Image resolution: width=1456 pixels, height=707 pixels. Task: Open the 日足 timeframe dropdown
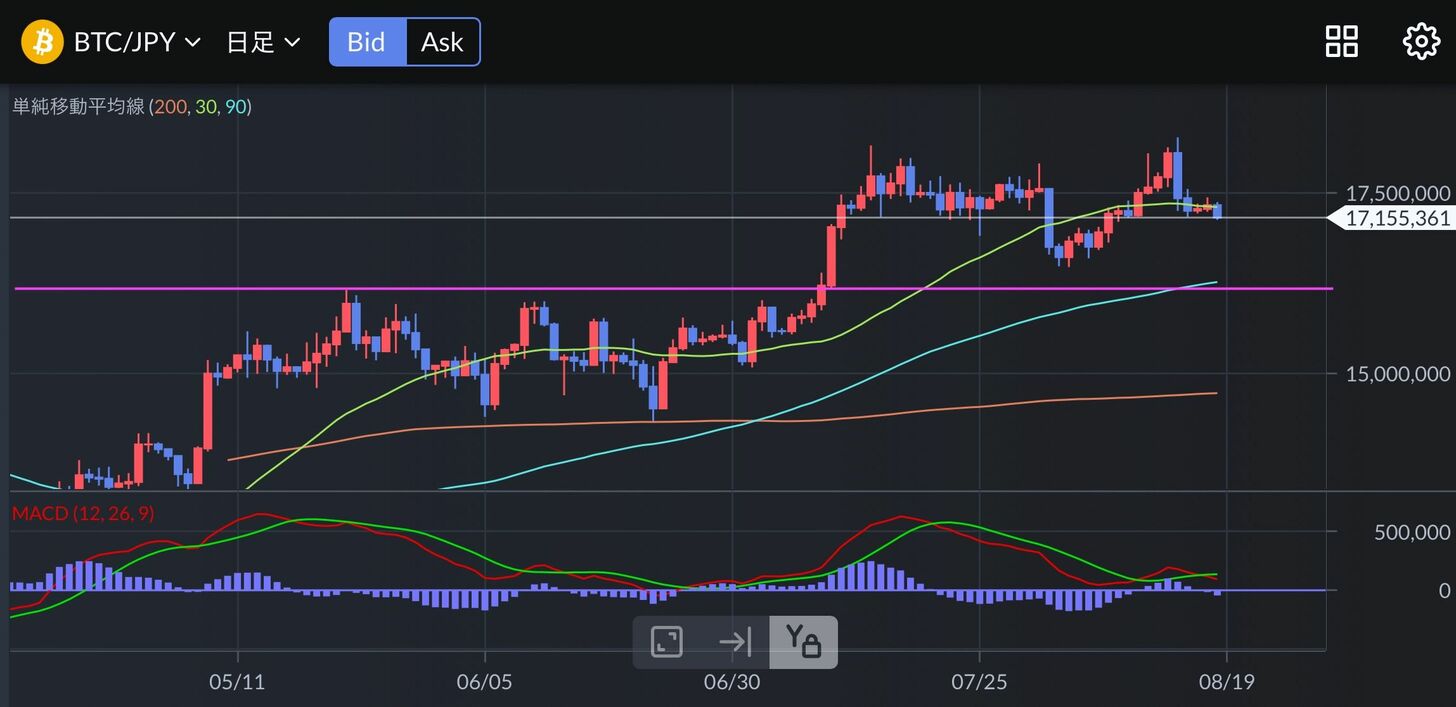coord(263,42)
